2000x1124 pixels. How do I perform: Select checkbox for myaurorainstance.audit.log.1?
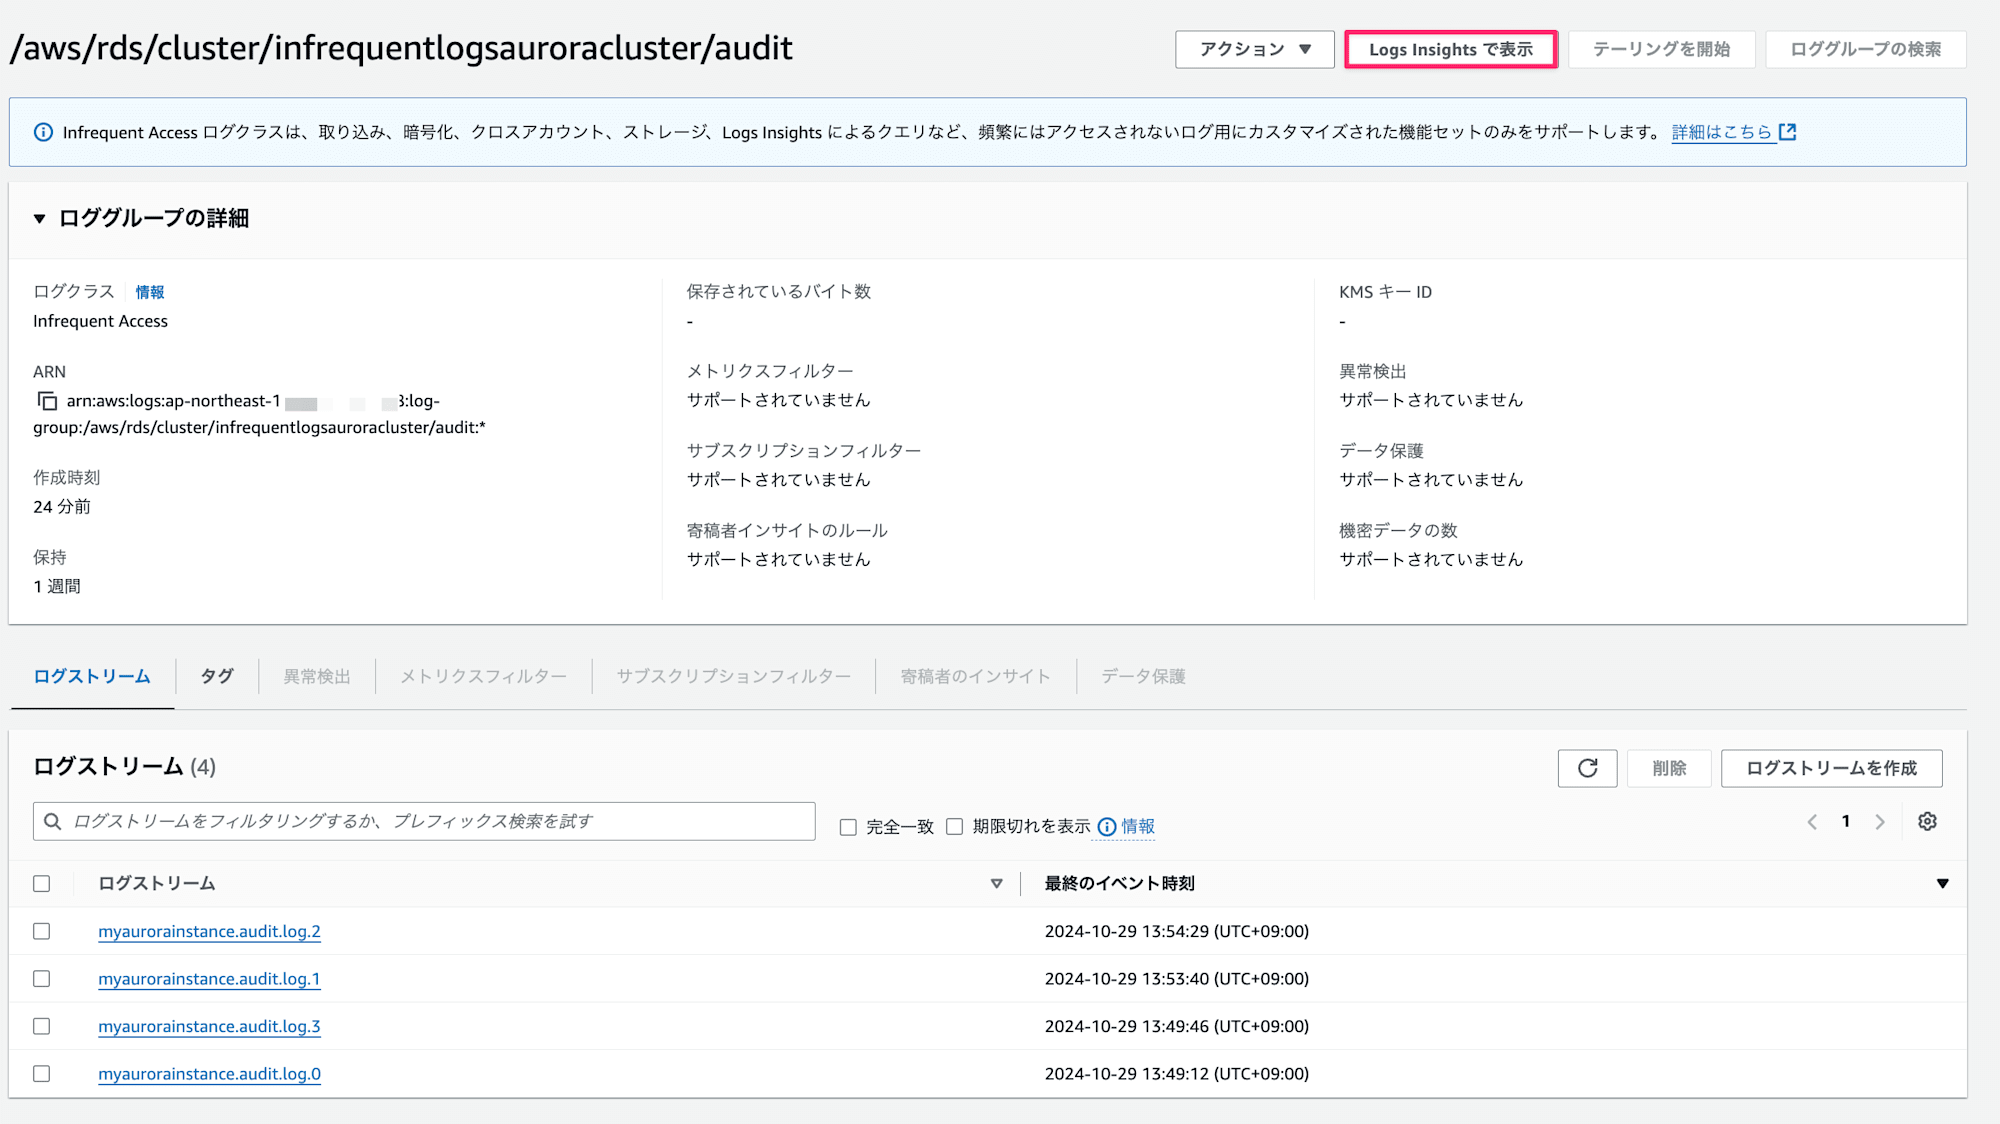[41, 979]
